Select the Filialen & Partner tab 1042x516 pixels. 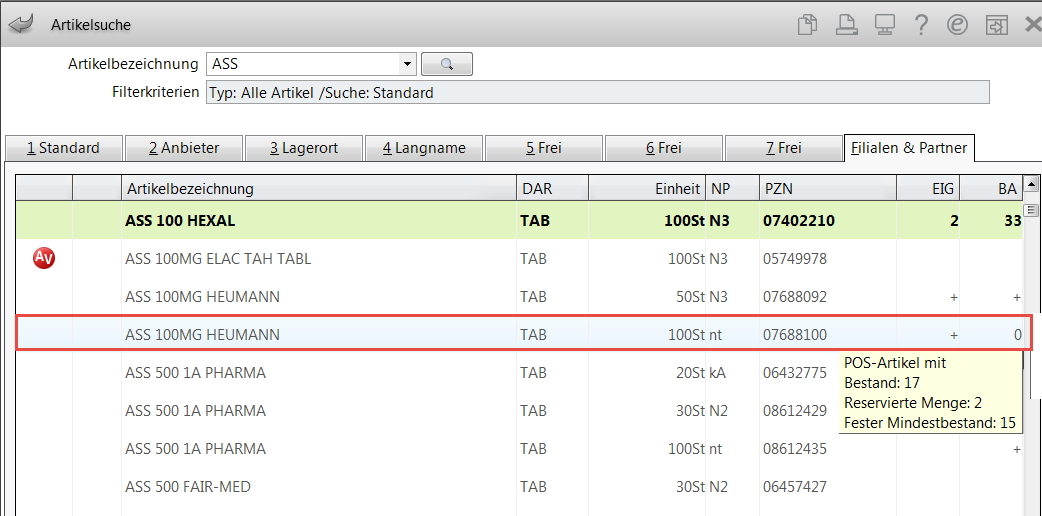tap(908, 148)
